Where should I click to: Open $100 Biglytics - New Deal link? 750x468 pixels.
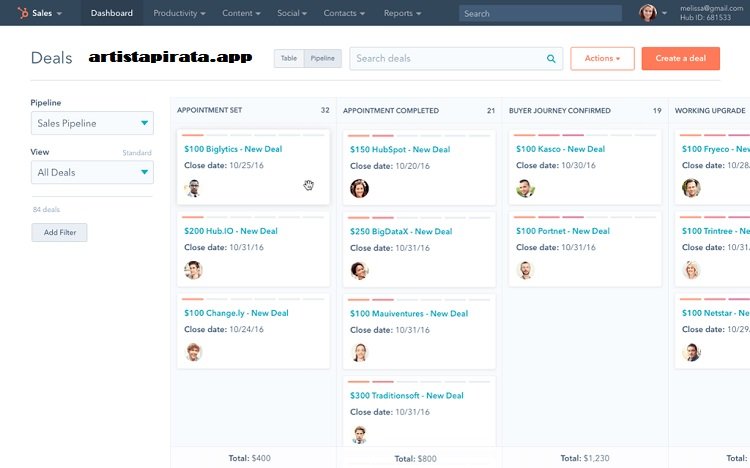[233, 149]
